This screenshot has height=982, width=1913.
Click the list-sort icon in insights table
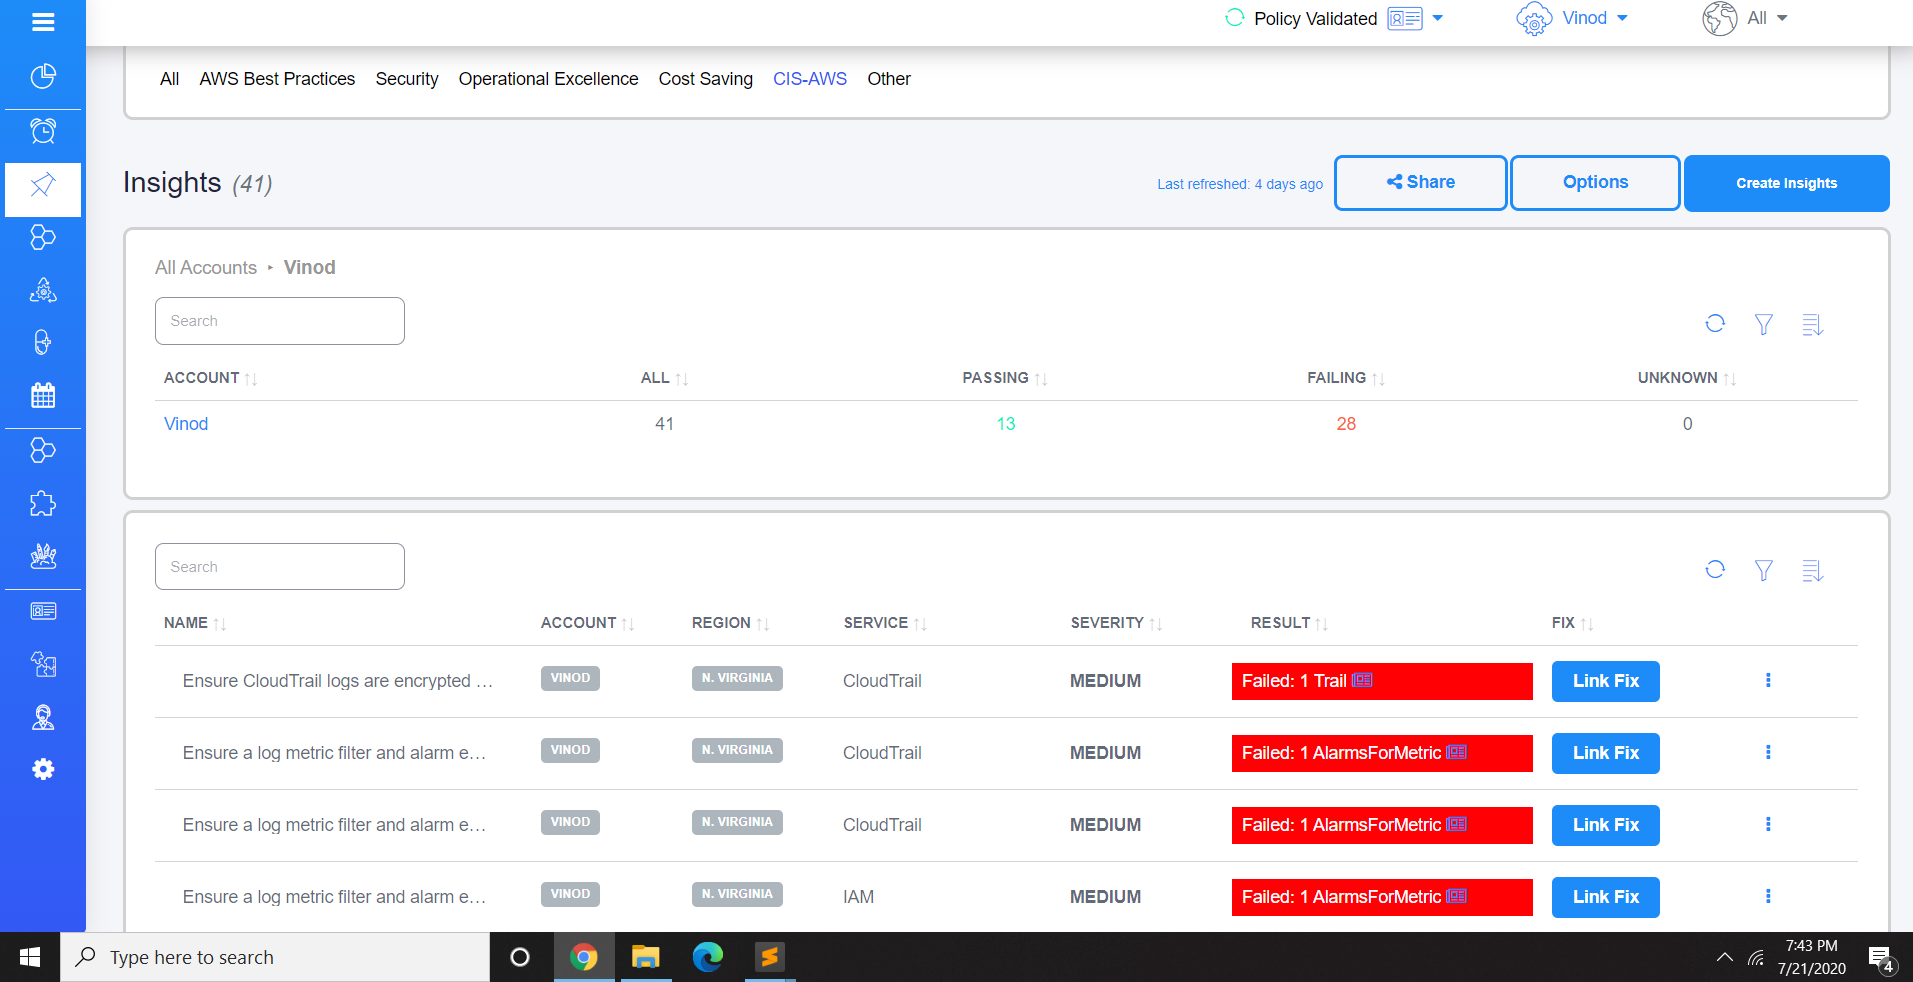[x=1812, y=570]
